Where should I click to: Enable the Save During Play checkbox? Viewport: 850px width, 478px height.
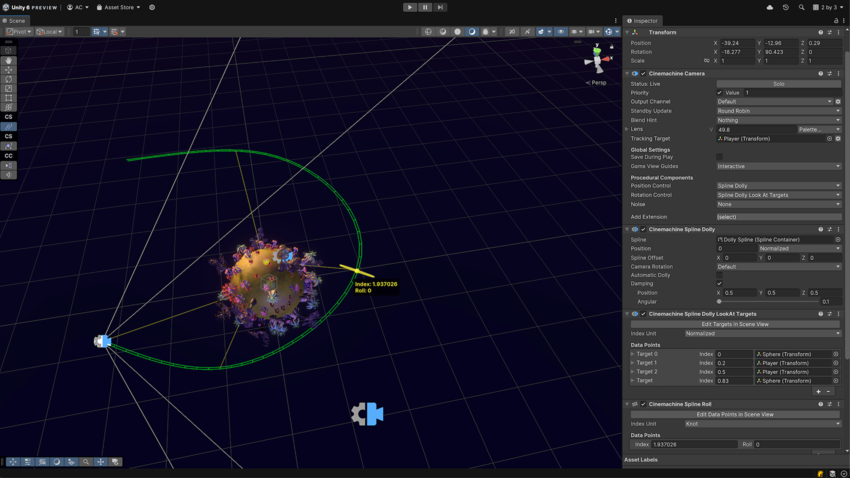pos(719,157)
